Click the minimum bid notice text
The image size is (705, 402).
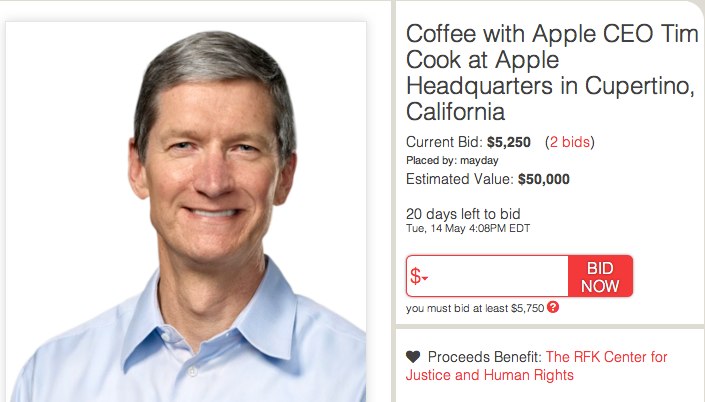coord(475,308)
